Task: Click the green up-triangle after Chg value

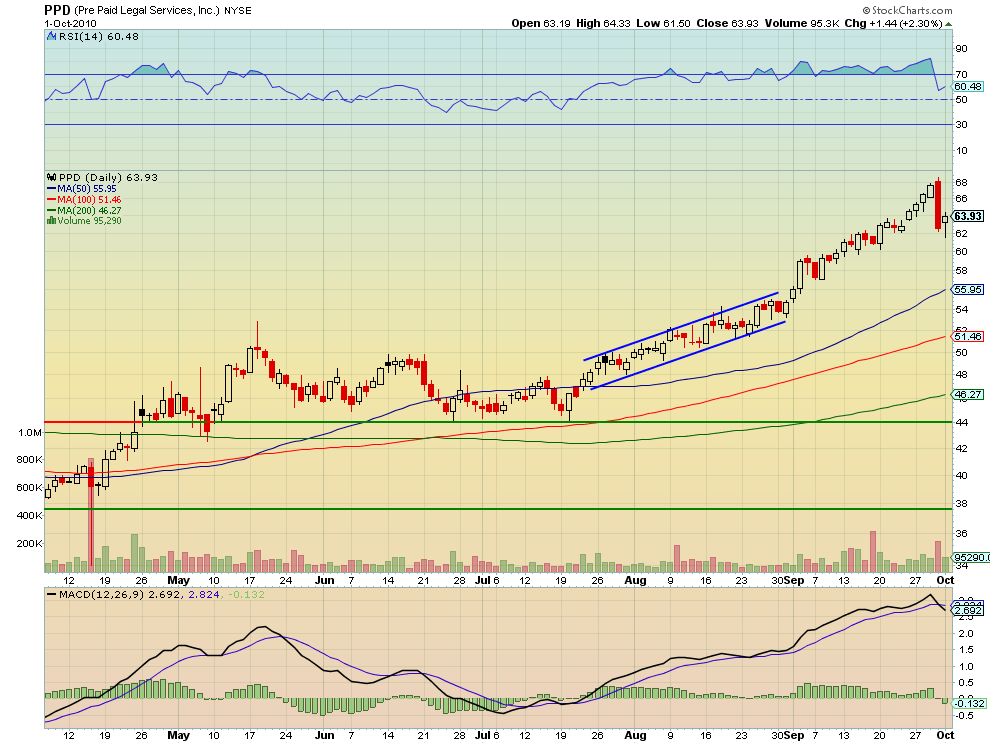Action: click(x=949, y=24)
